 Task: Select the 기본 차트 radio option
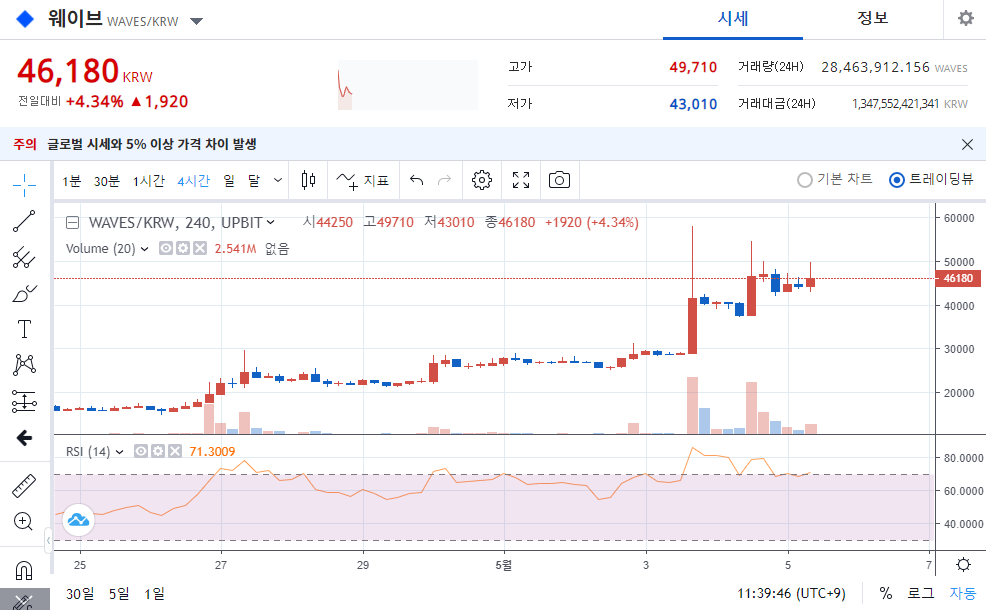[834, 180]
